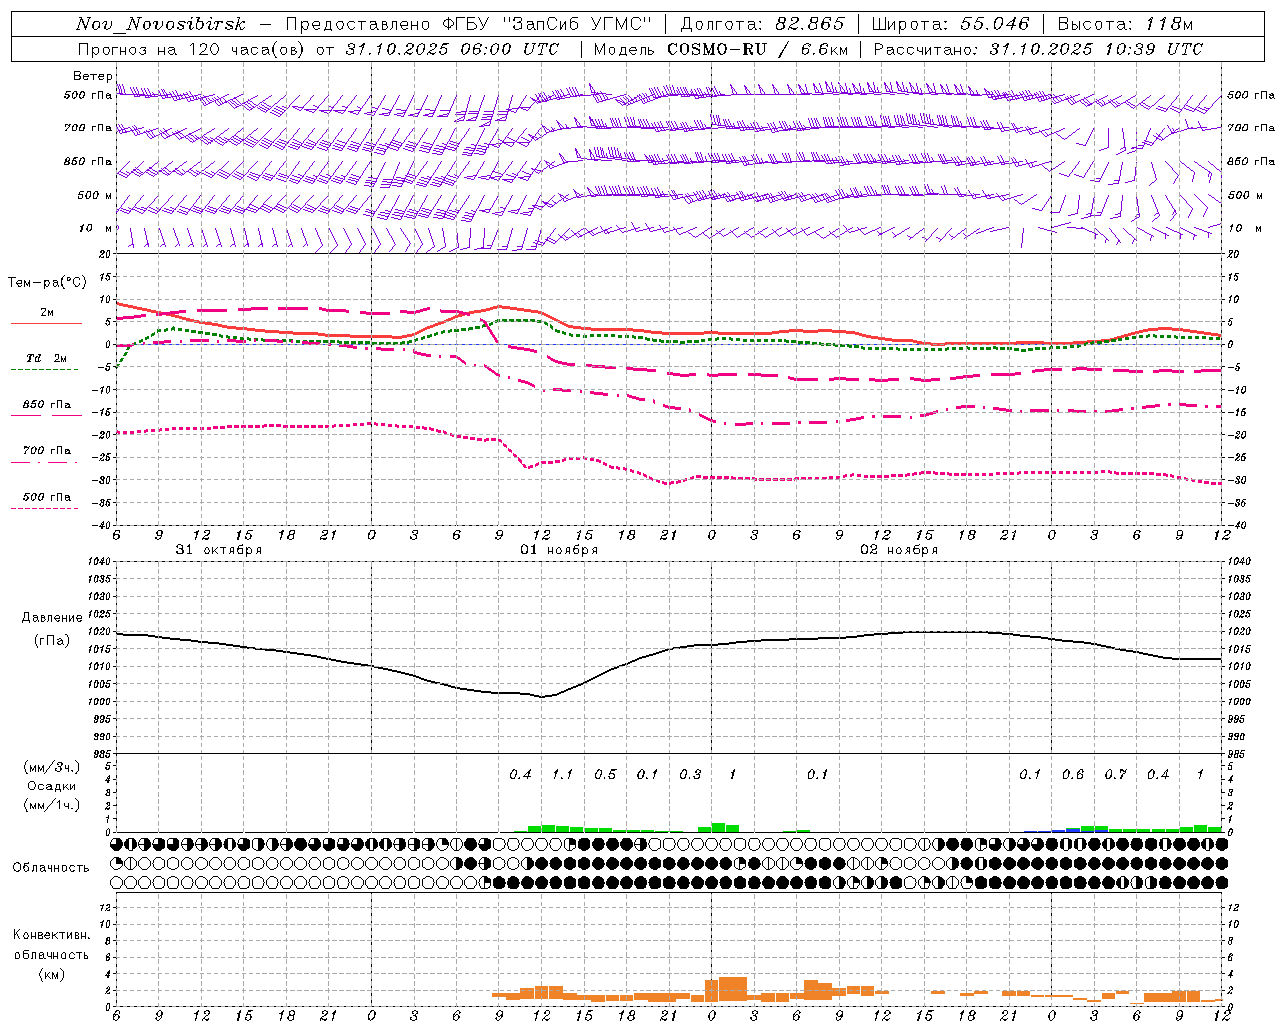1280x1024 pixels.
Task: Select the 'Тем-ра(°C)' temperature panel label
Action: [x=47, y=283]
